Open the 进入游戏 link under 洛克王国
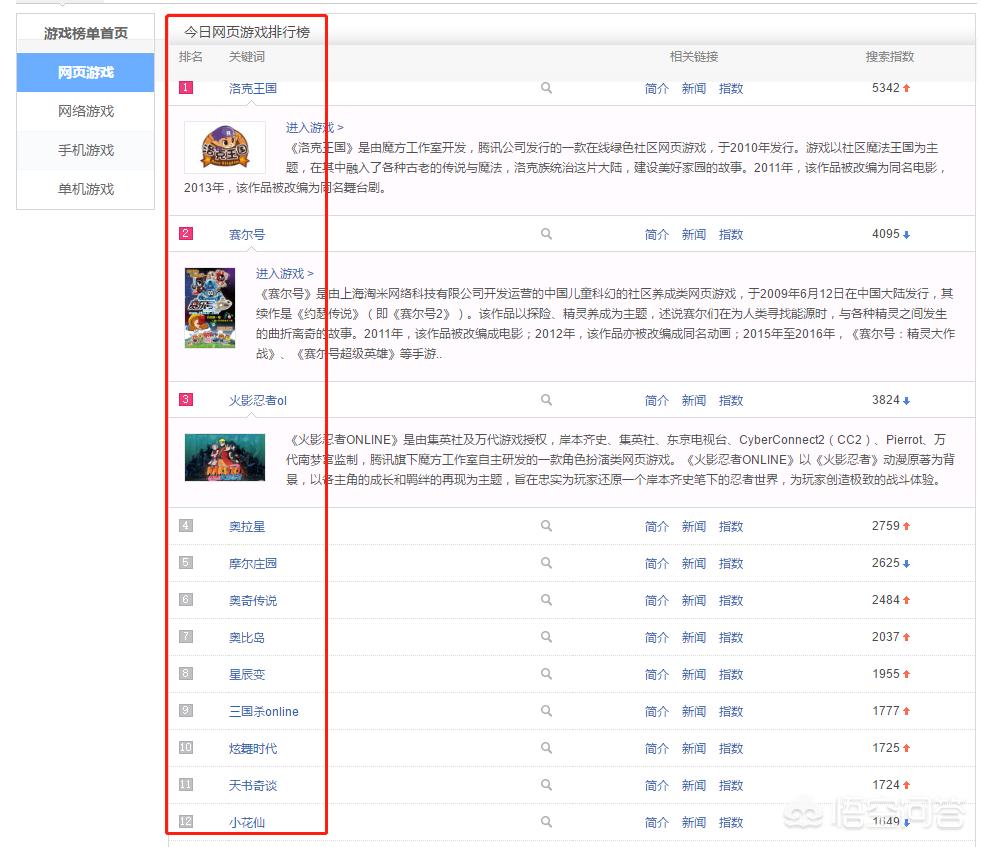 tap(314, 128)
